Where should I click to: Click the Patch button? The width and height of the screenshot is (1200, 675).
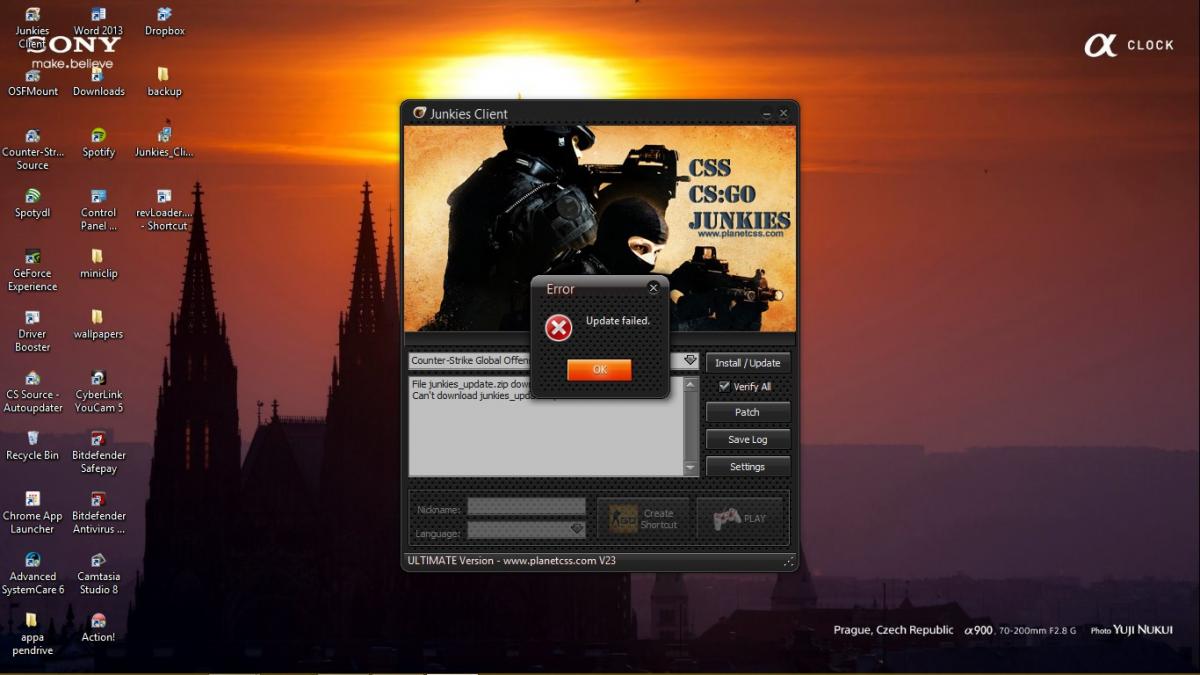coord(748,412)
